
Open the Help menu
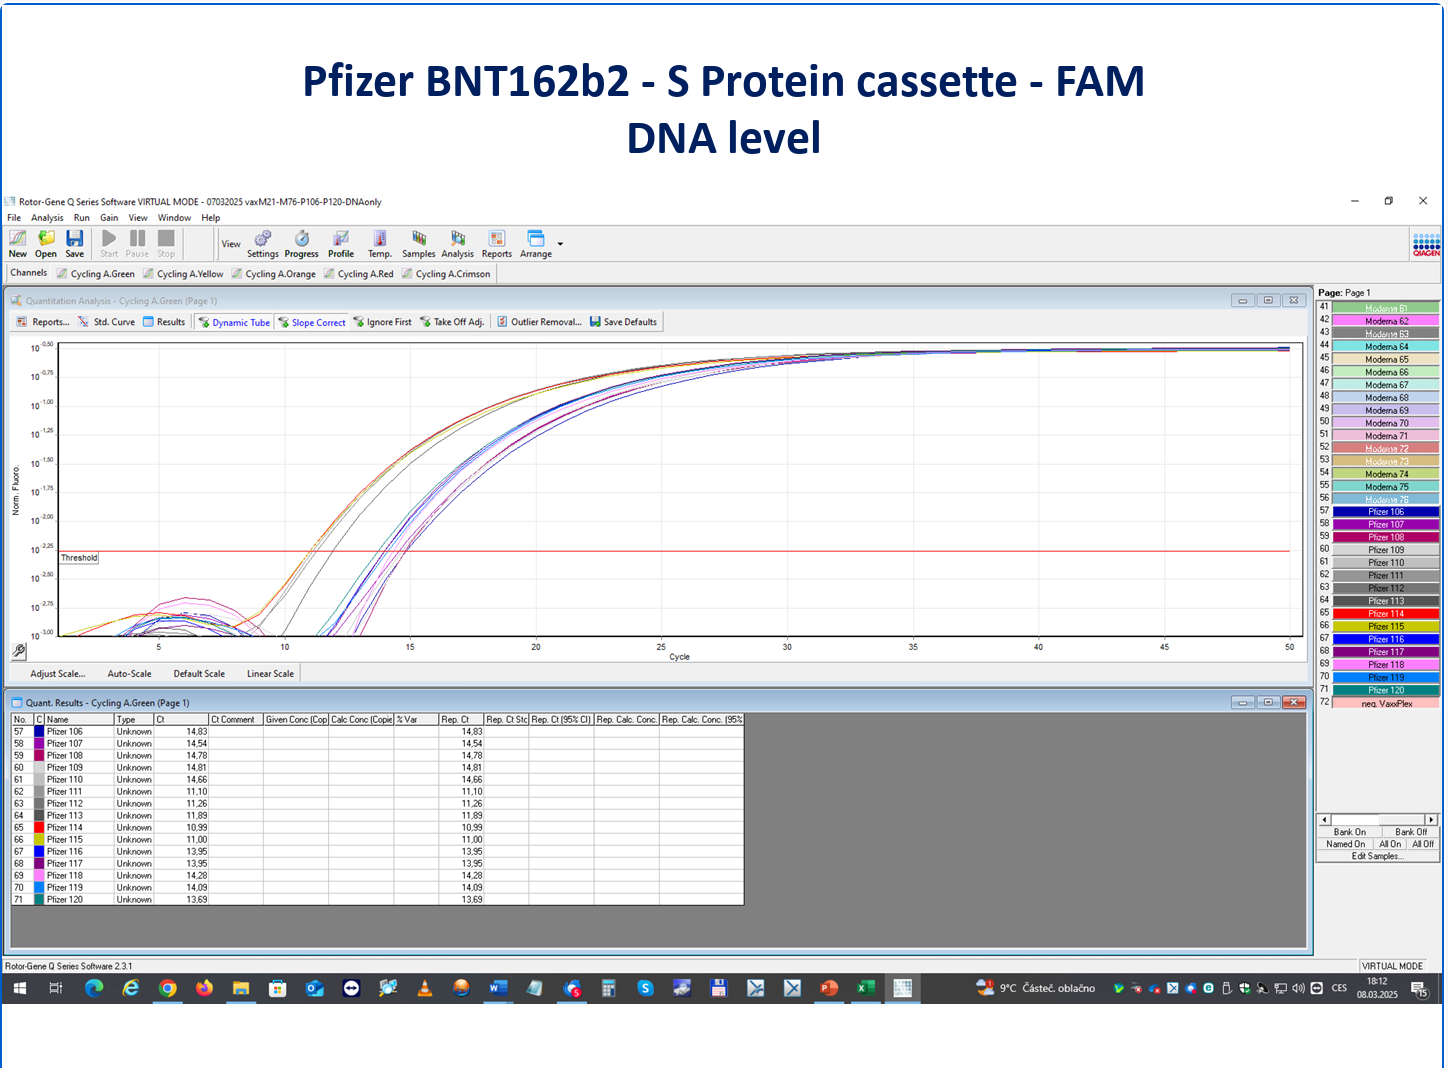(210, 217)
